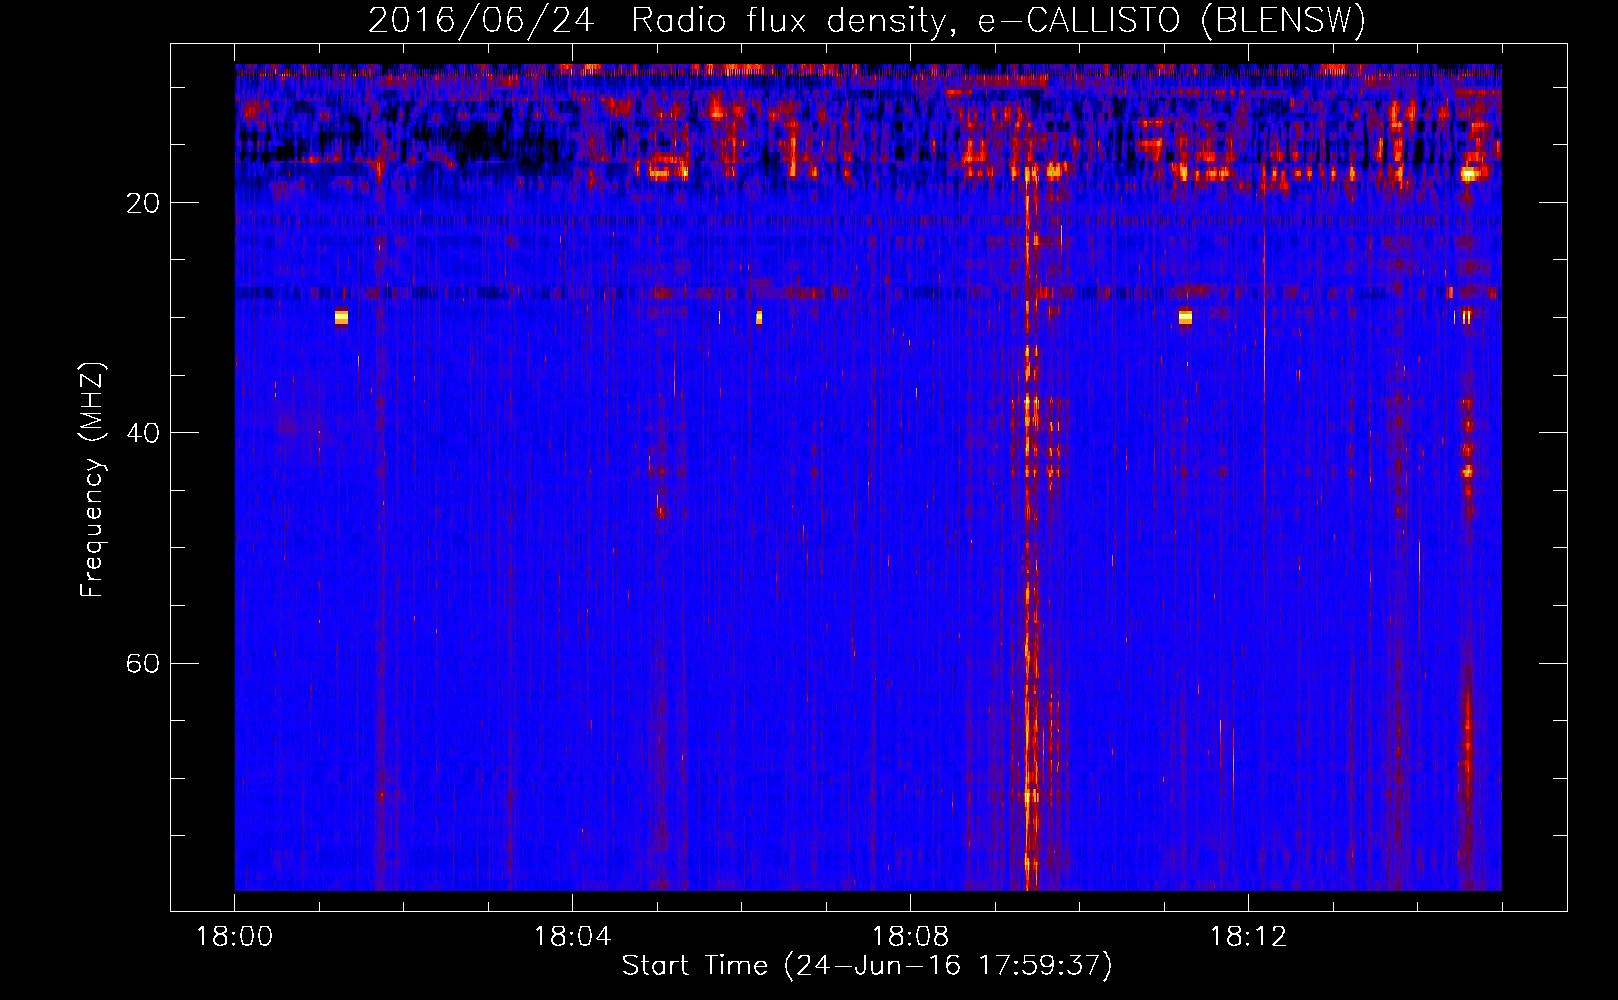Click the 18:08 time tick label

click(x=910, y=937)
